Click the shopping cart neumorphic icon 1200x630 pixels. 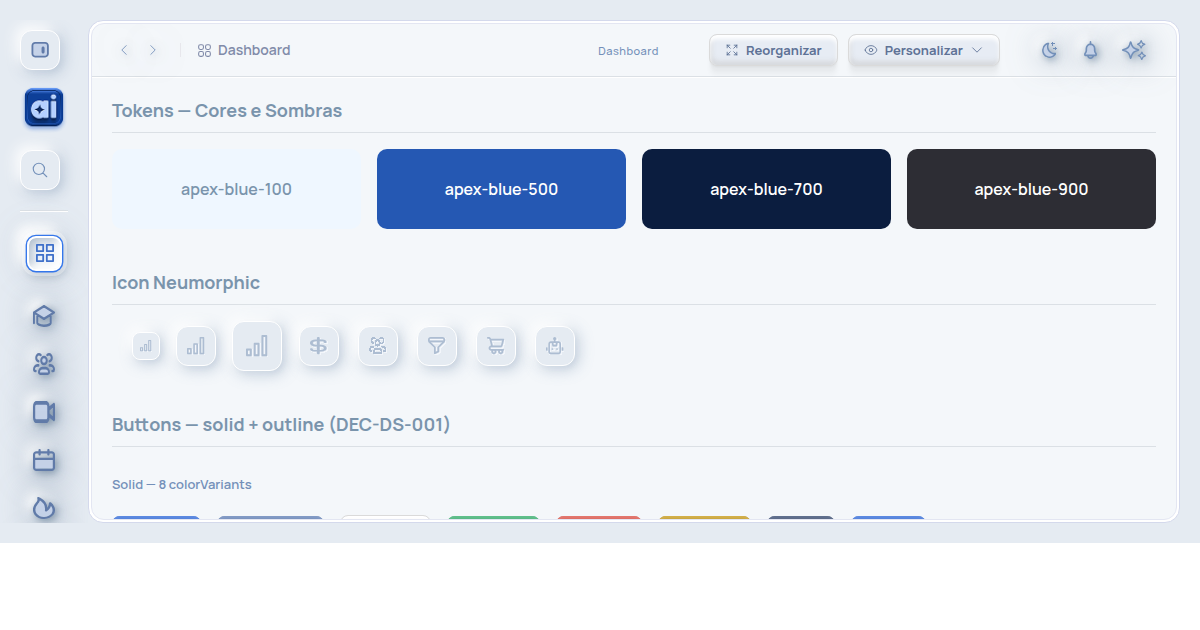pos(496,346)
